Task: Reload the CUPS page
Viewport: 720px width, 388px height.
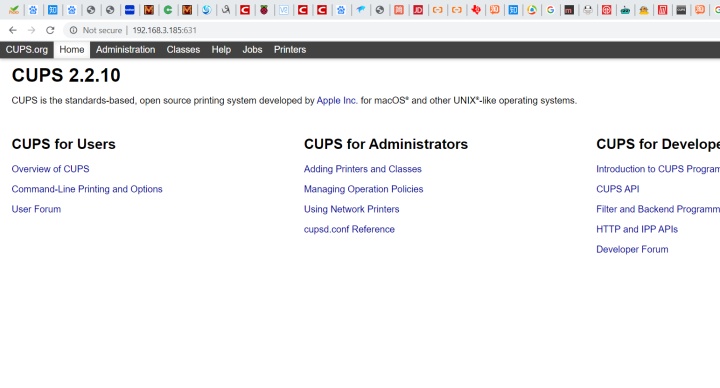Action: tap(50, 30)
